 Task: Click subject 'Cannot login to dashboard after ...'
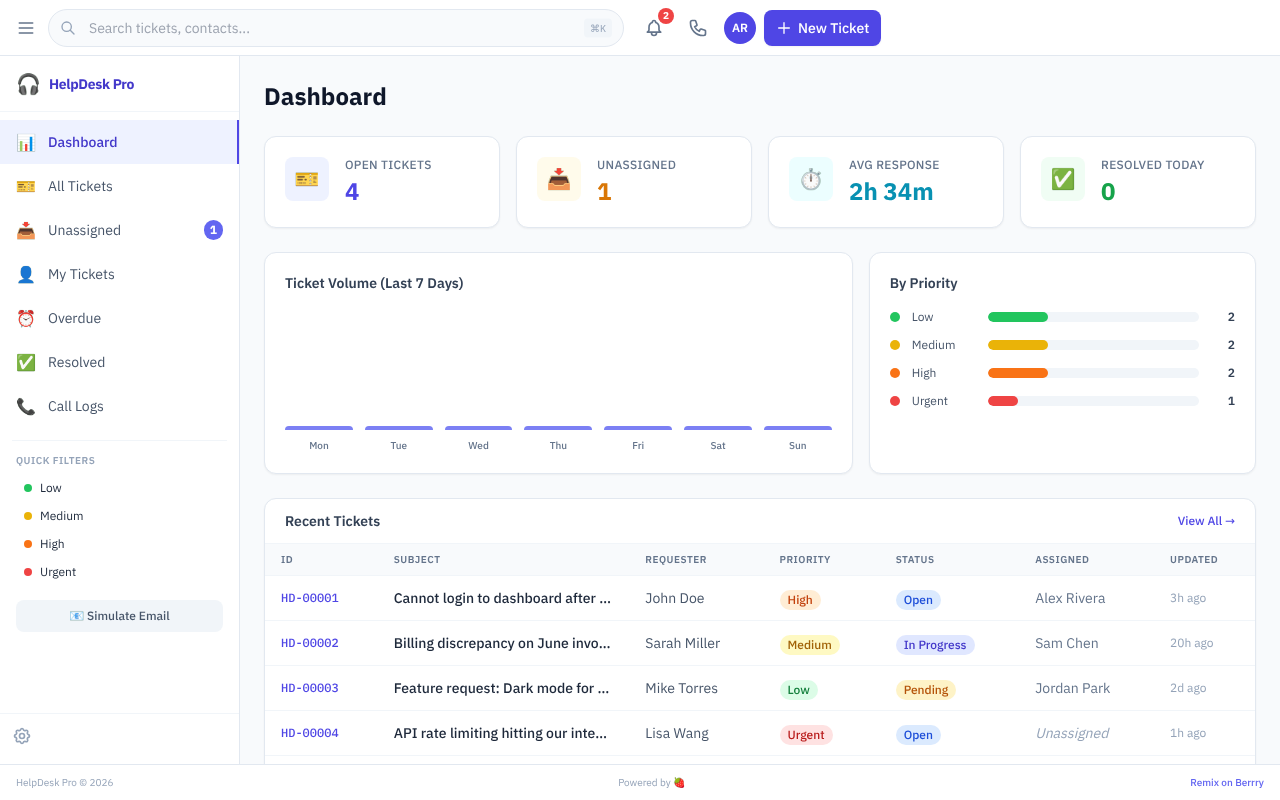[502, 598]
